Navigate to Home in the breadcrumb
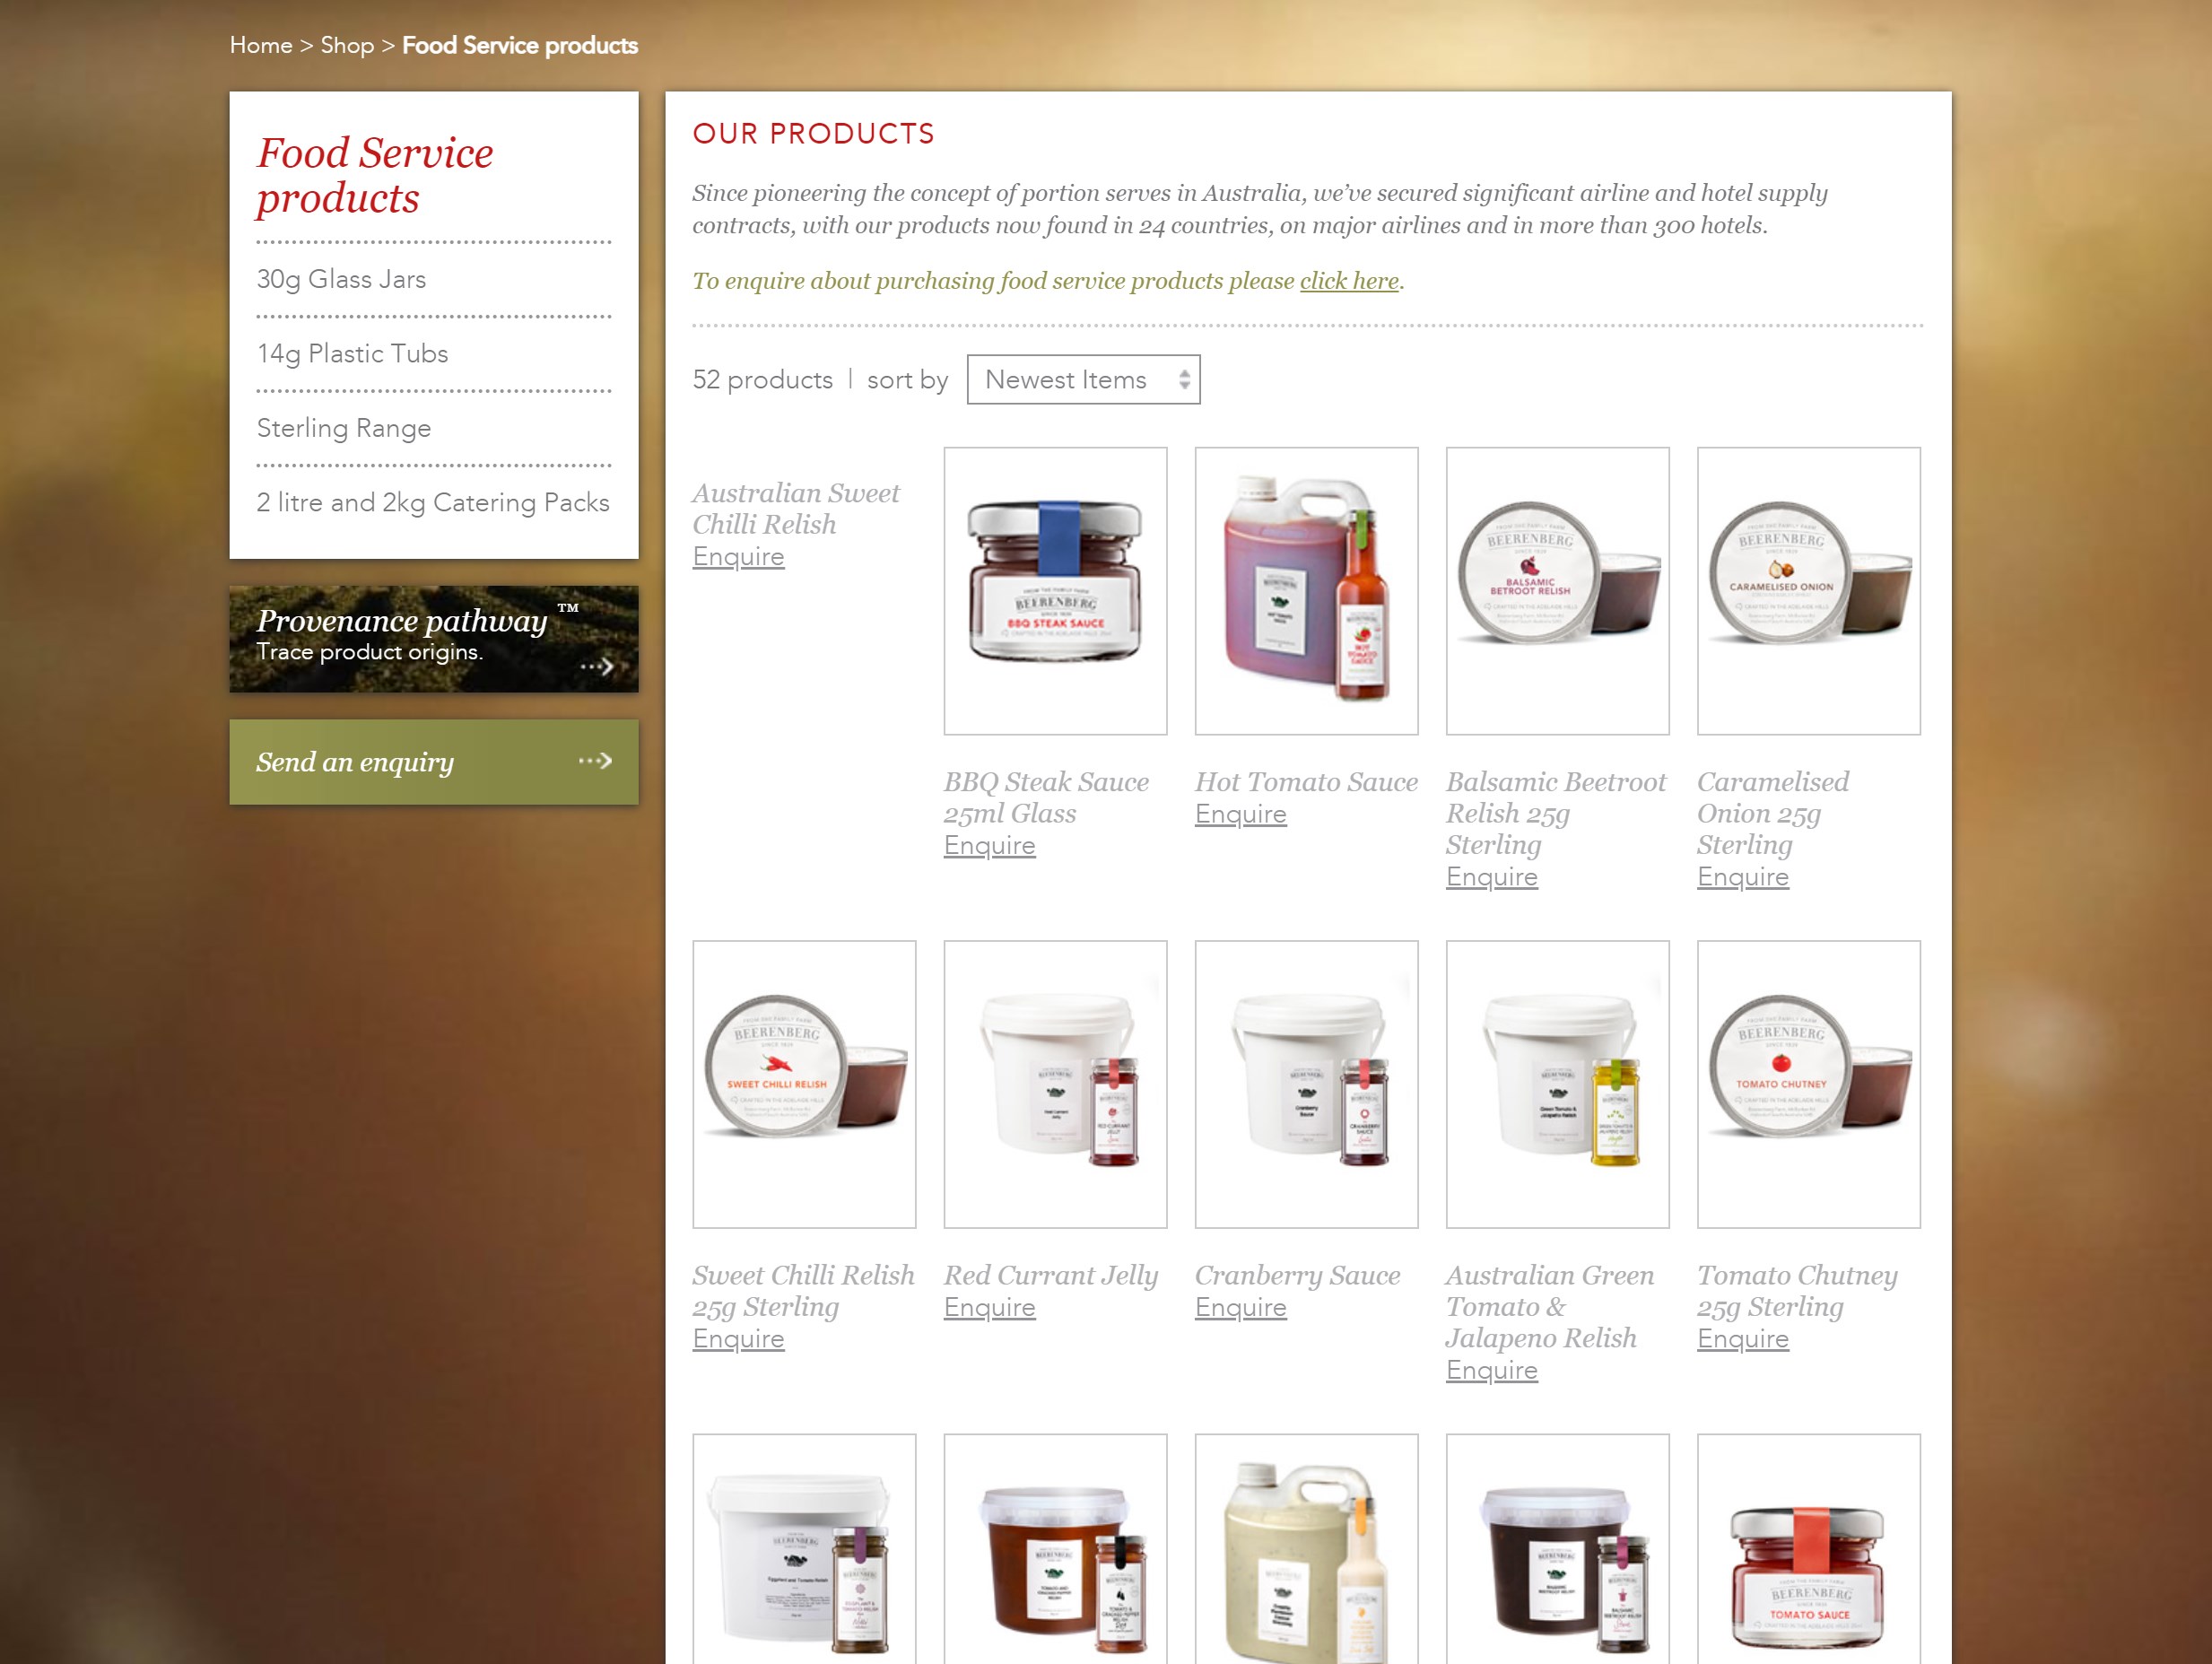Viewport: 2212px width, 1664px height. click(x=262, y=45)
